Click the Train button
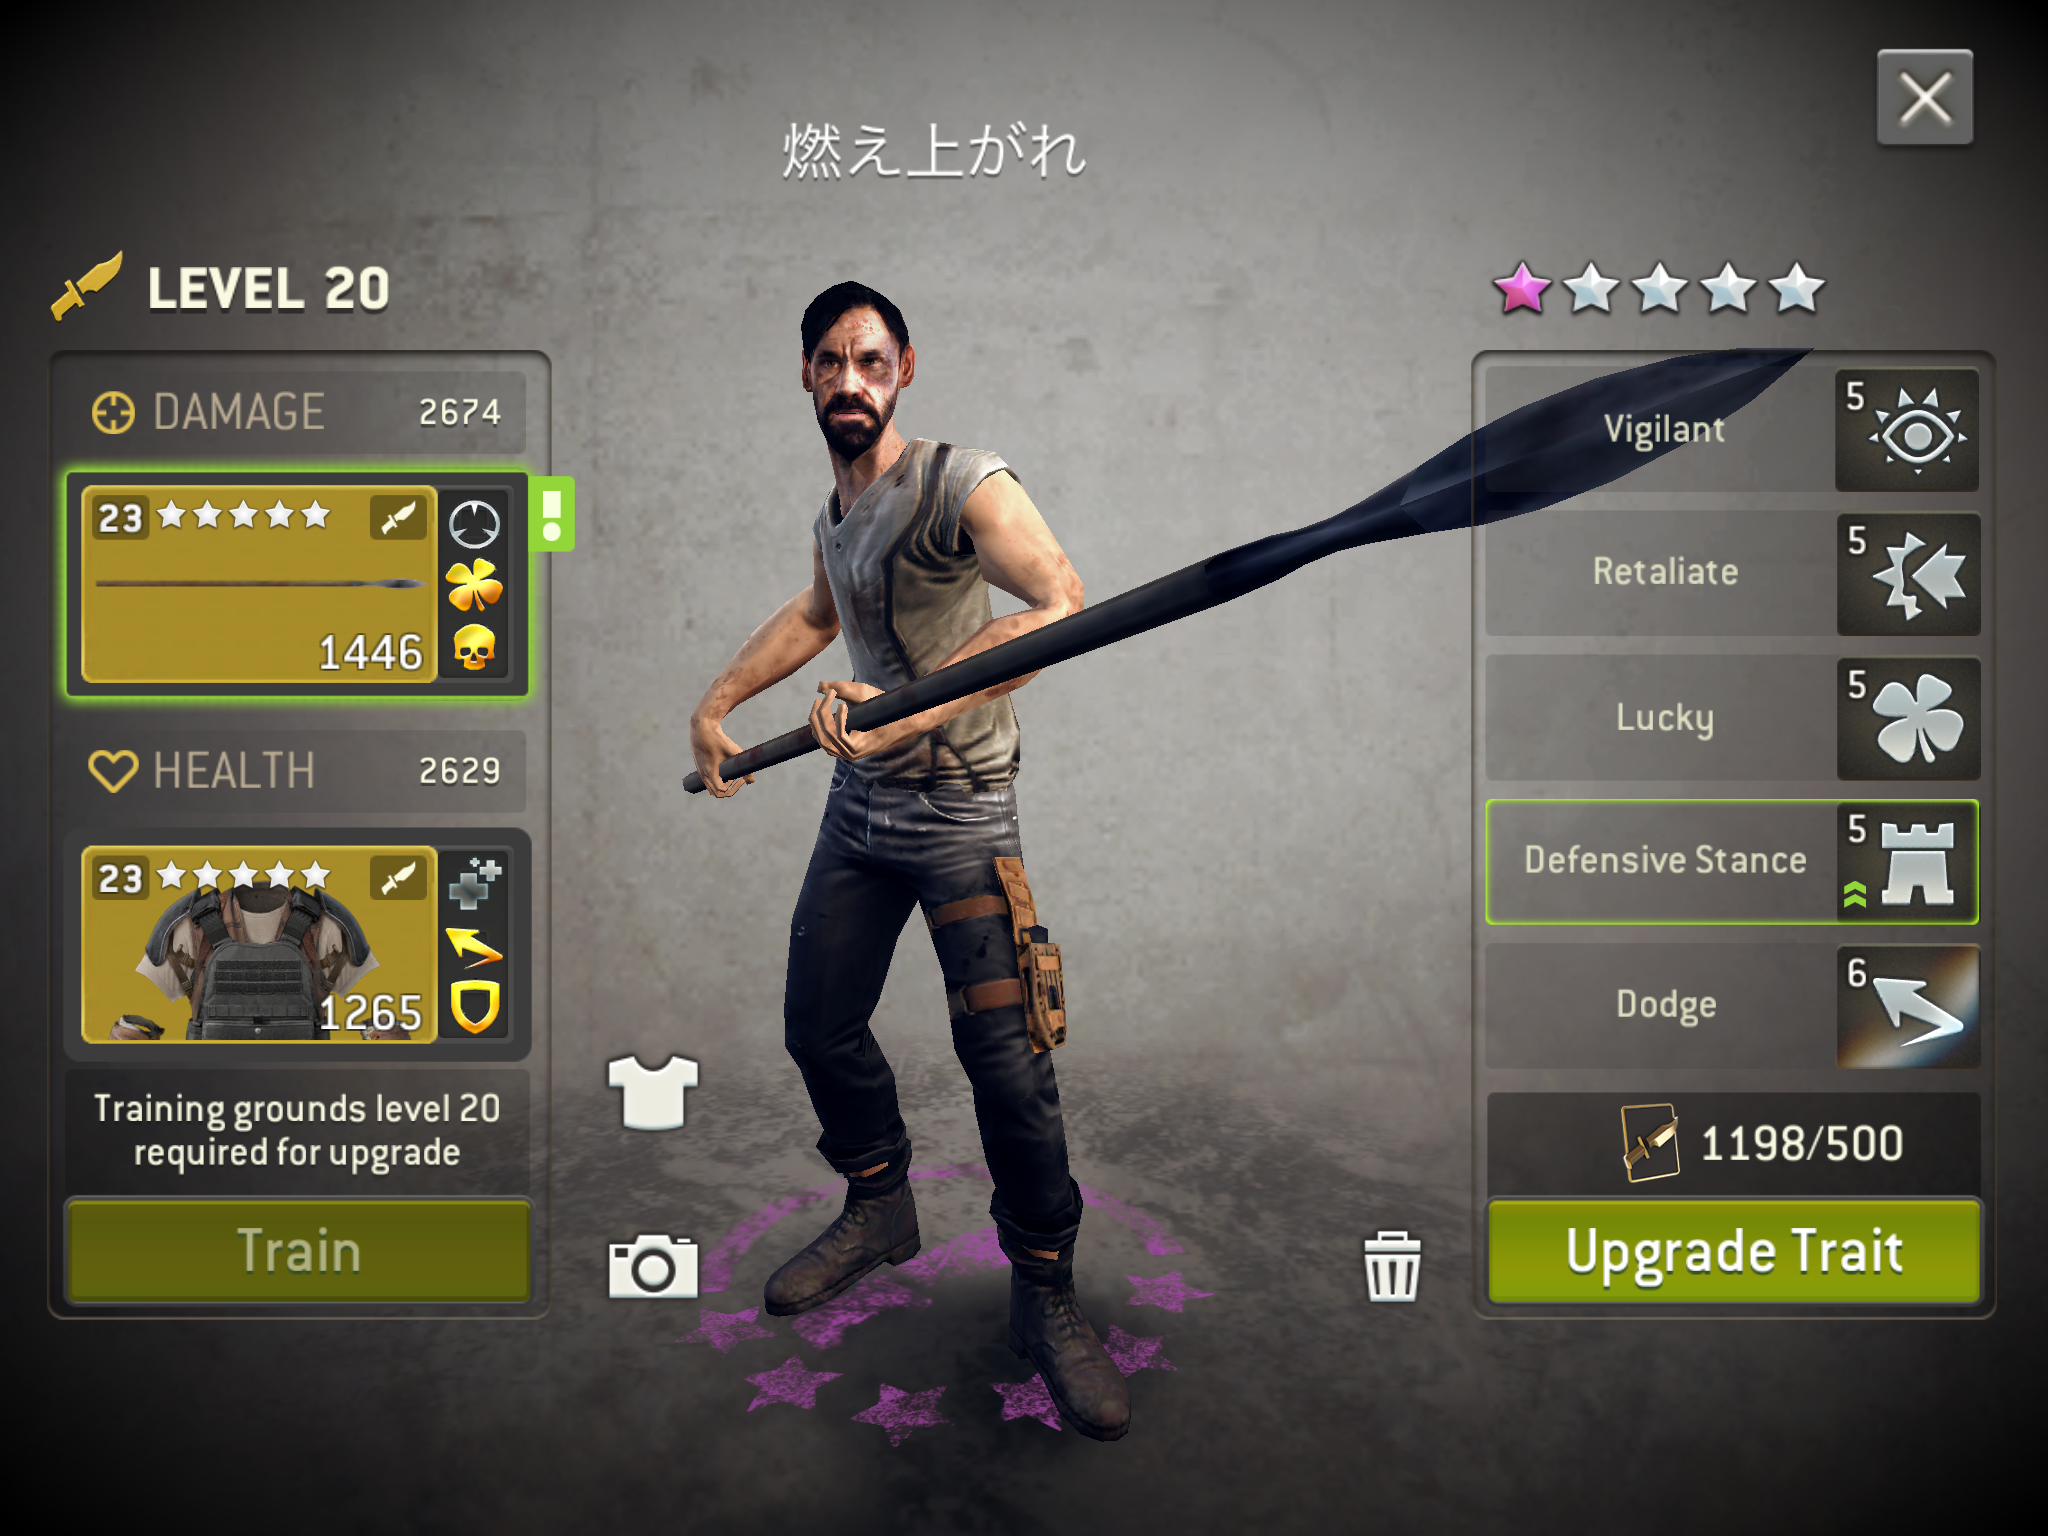The image size is (2048, 1536). 298,1251
